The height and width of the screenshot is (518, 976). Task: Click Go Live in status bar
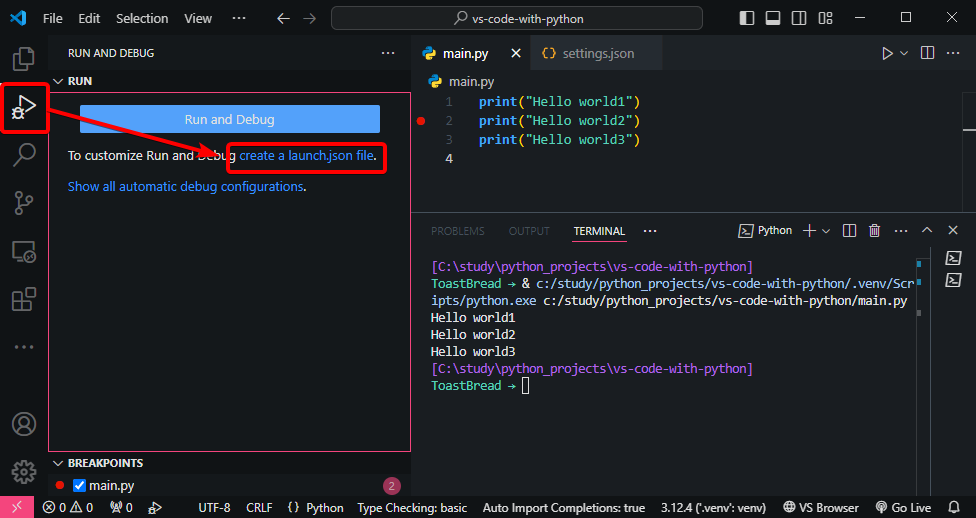903,507
